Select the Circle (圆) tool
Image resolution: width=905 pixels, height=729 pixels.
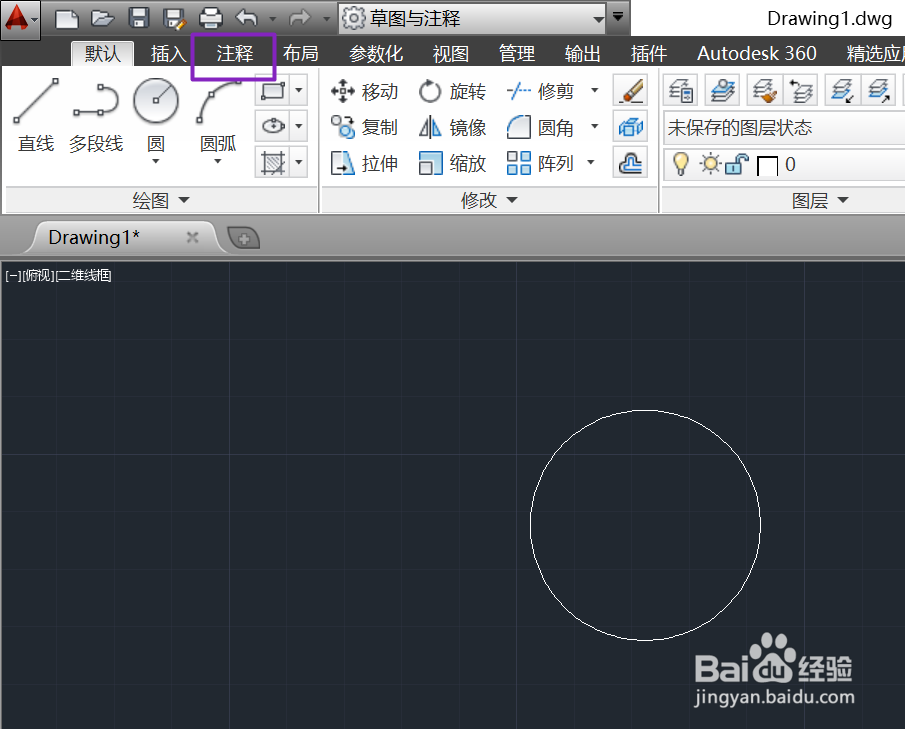[x=156, y=116]
